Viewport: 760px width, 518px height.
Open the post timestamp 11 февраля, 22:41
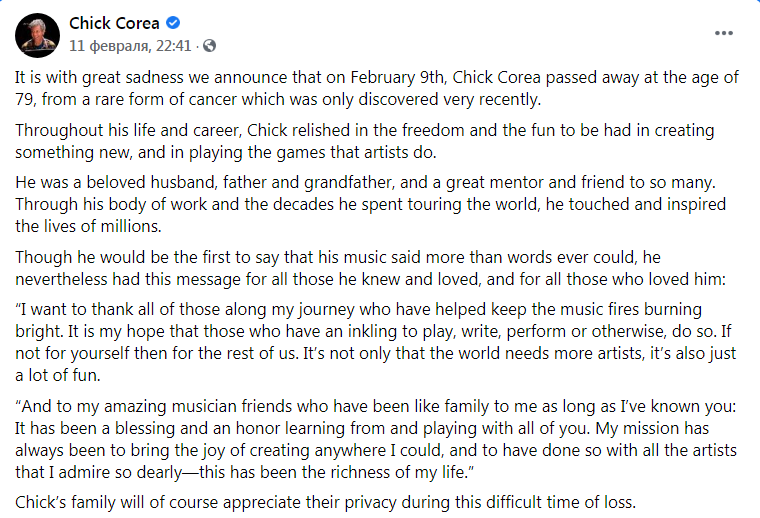pyautogui.click(x=130, y=46)
